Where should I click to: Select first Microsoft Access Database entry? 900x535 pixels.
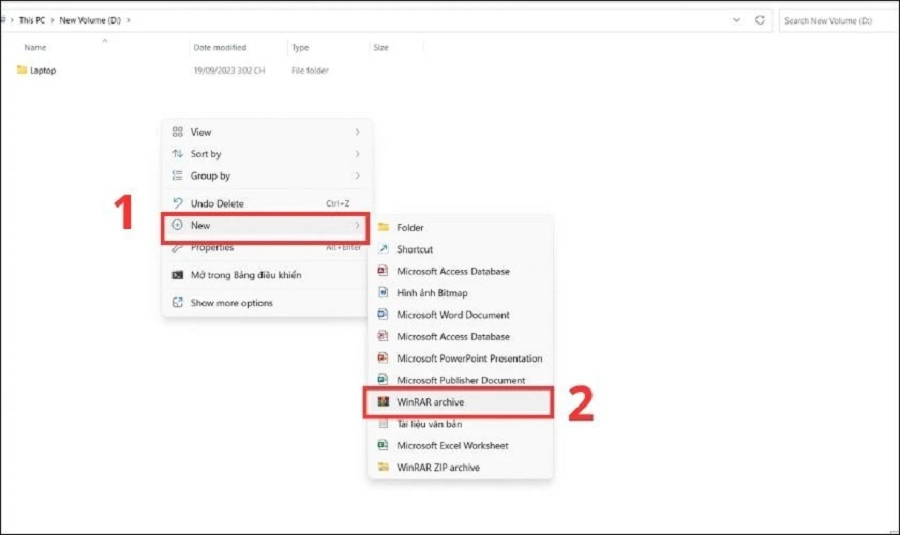pyautogui.click(x=460, y=271)
